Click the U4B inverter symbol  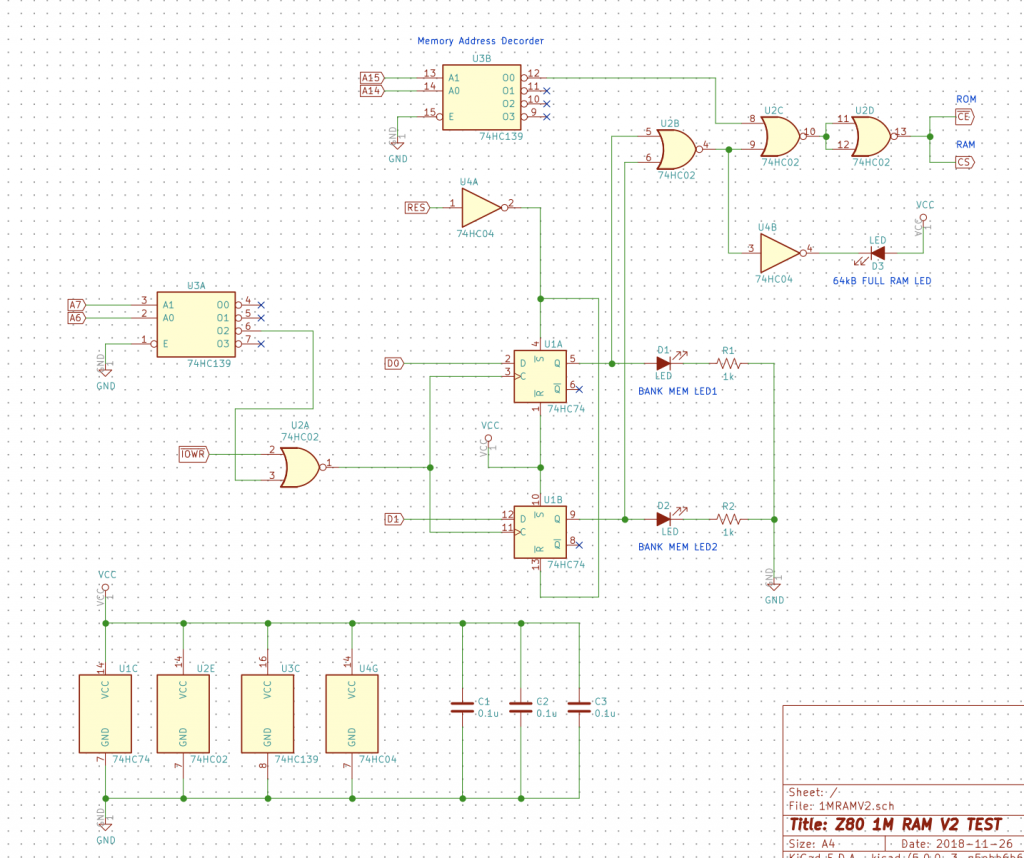tap(780, 254)
